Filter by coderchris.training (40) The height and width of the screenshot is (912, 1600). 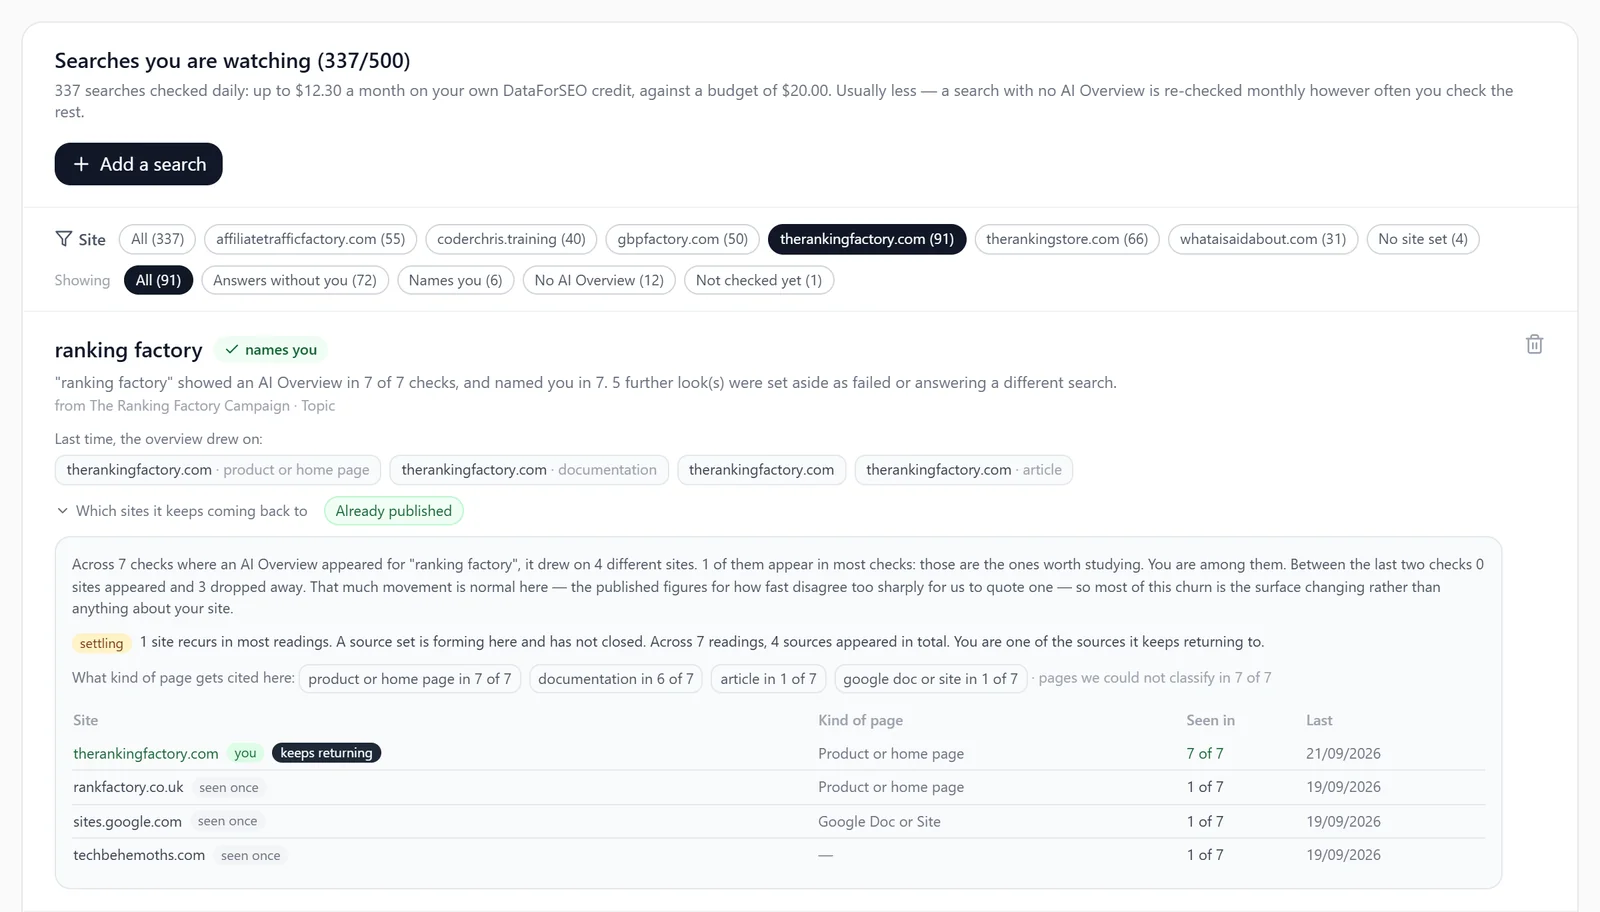pos(511,239)
